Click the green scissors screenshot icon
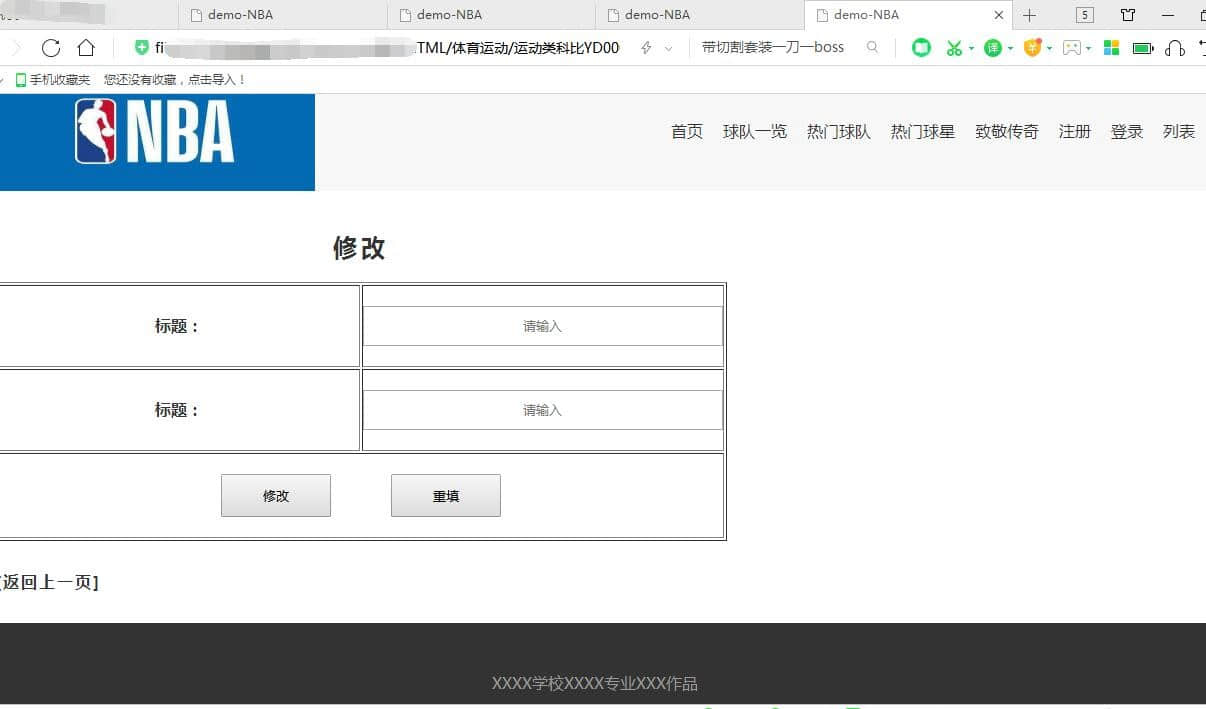This screenshot has height=709, width=1206. pos(954,48)
